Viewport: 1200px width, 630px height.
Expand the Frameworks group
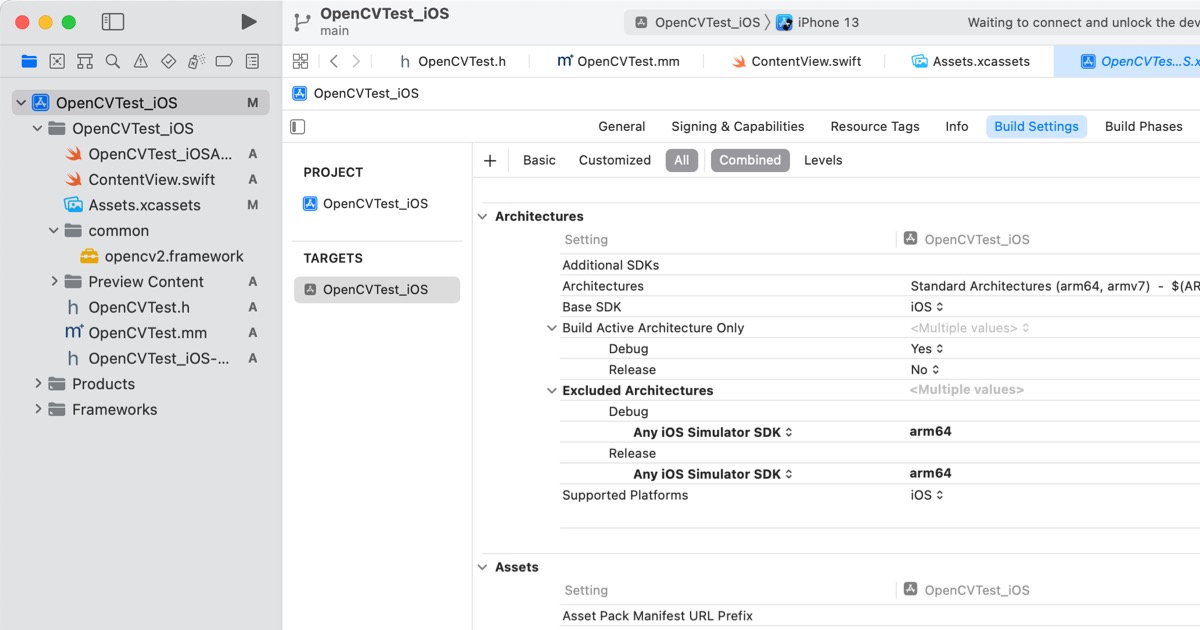(x=38, y=410)
